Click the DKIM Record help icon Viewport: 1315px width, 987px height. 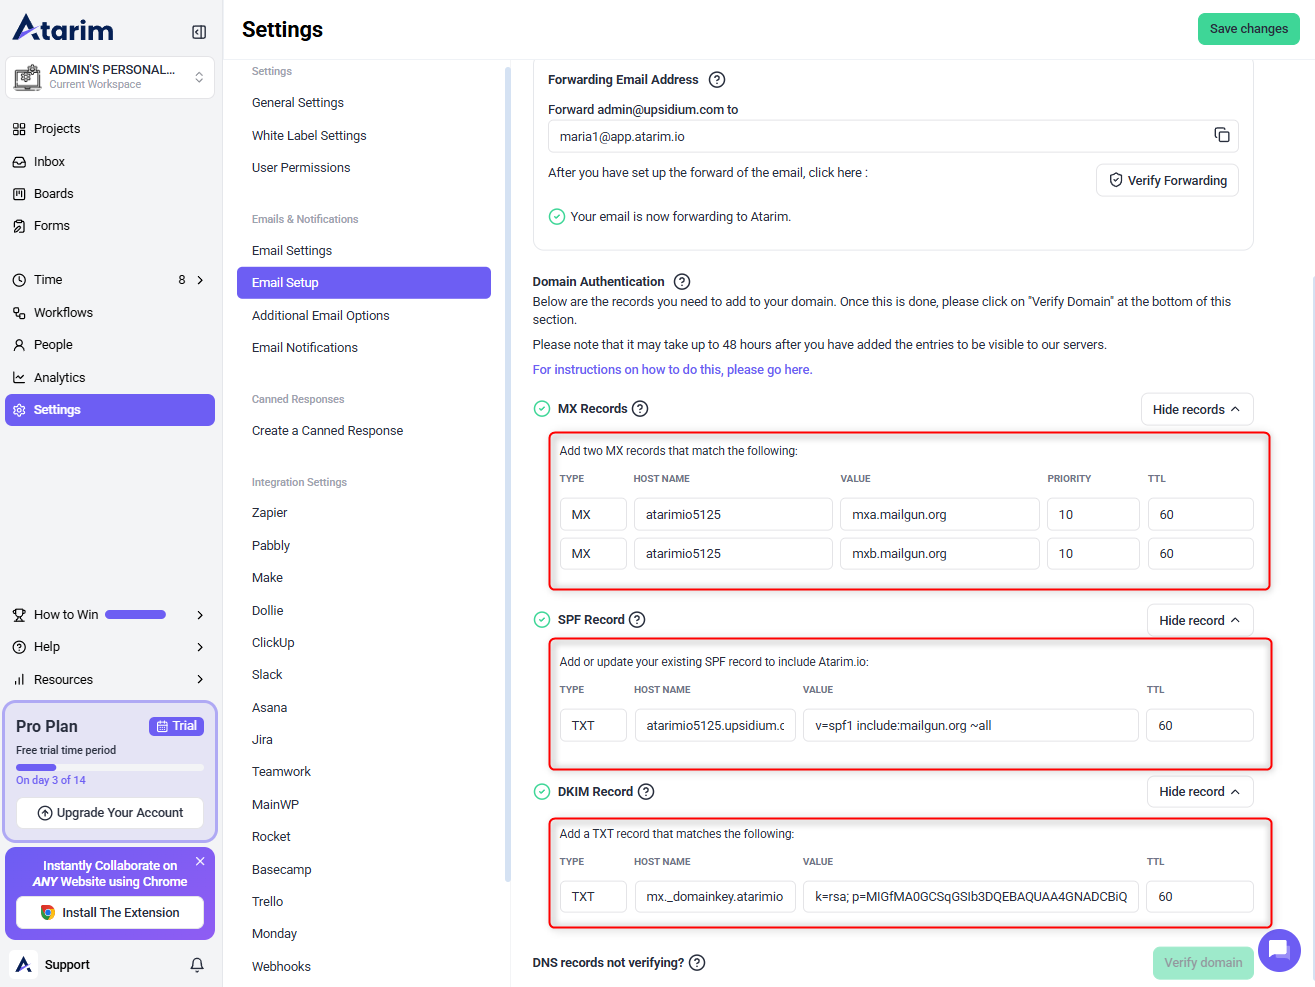[x=646, y=792]
